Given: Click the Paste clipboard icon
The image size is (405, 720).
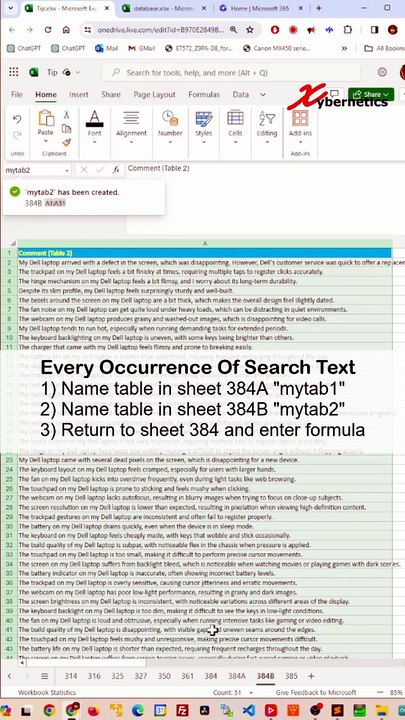Looking at the screenshot, I should 46,118.
